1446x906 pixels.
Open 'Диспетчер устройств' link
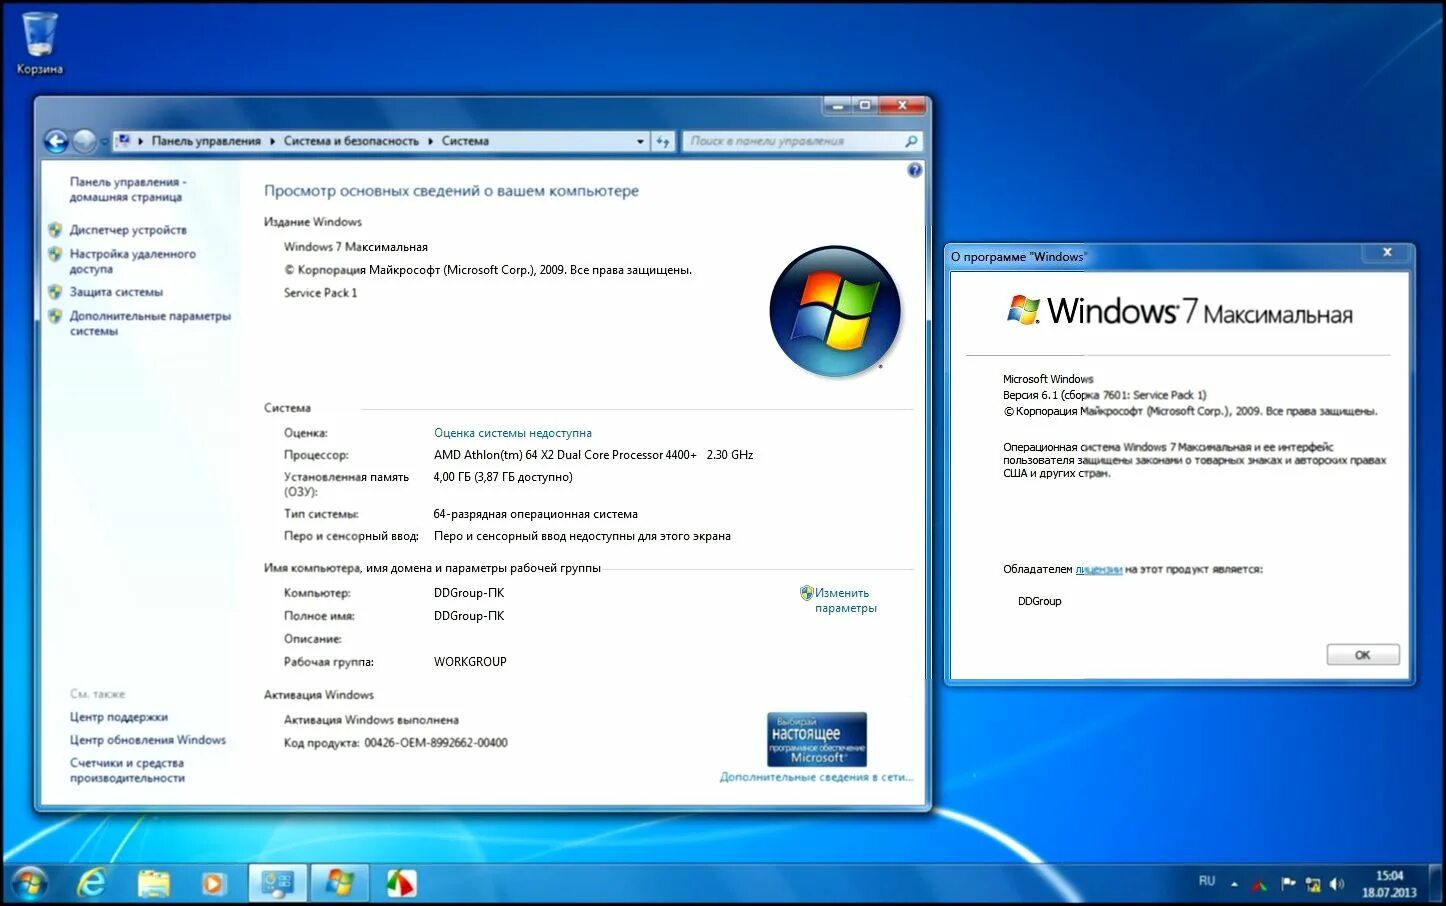tap(128, 230)
